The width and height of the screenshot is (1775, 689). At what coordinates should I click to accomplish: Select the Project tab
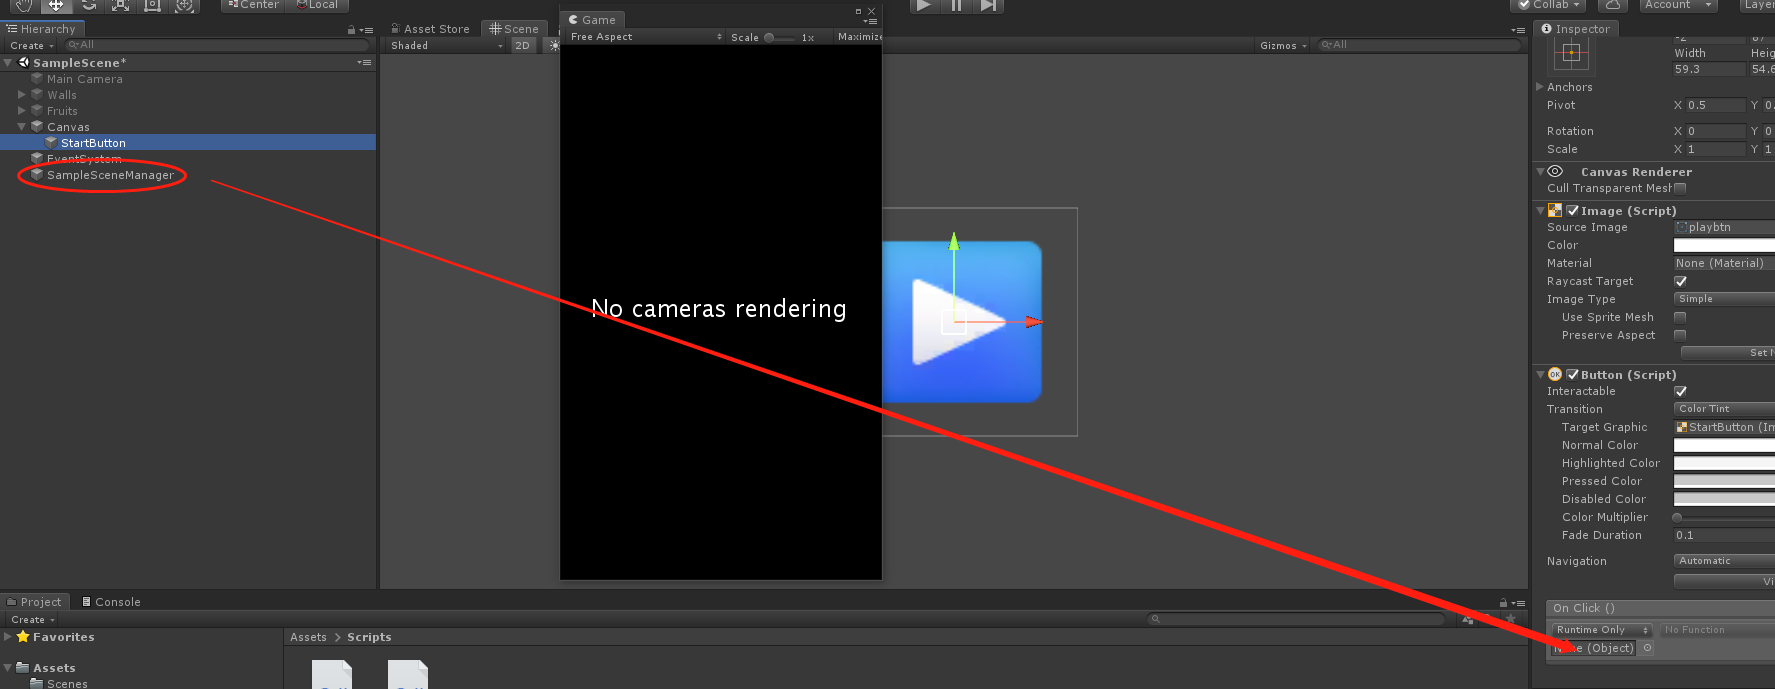tap(35, 602)
